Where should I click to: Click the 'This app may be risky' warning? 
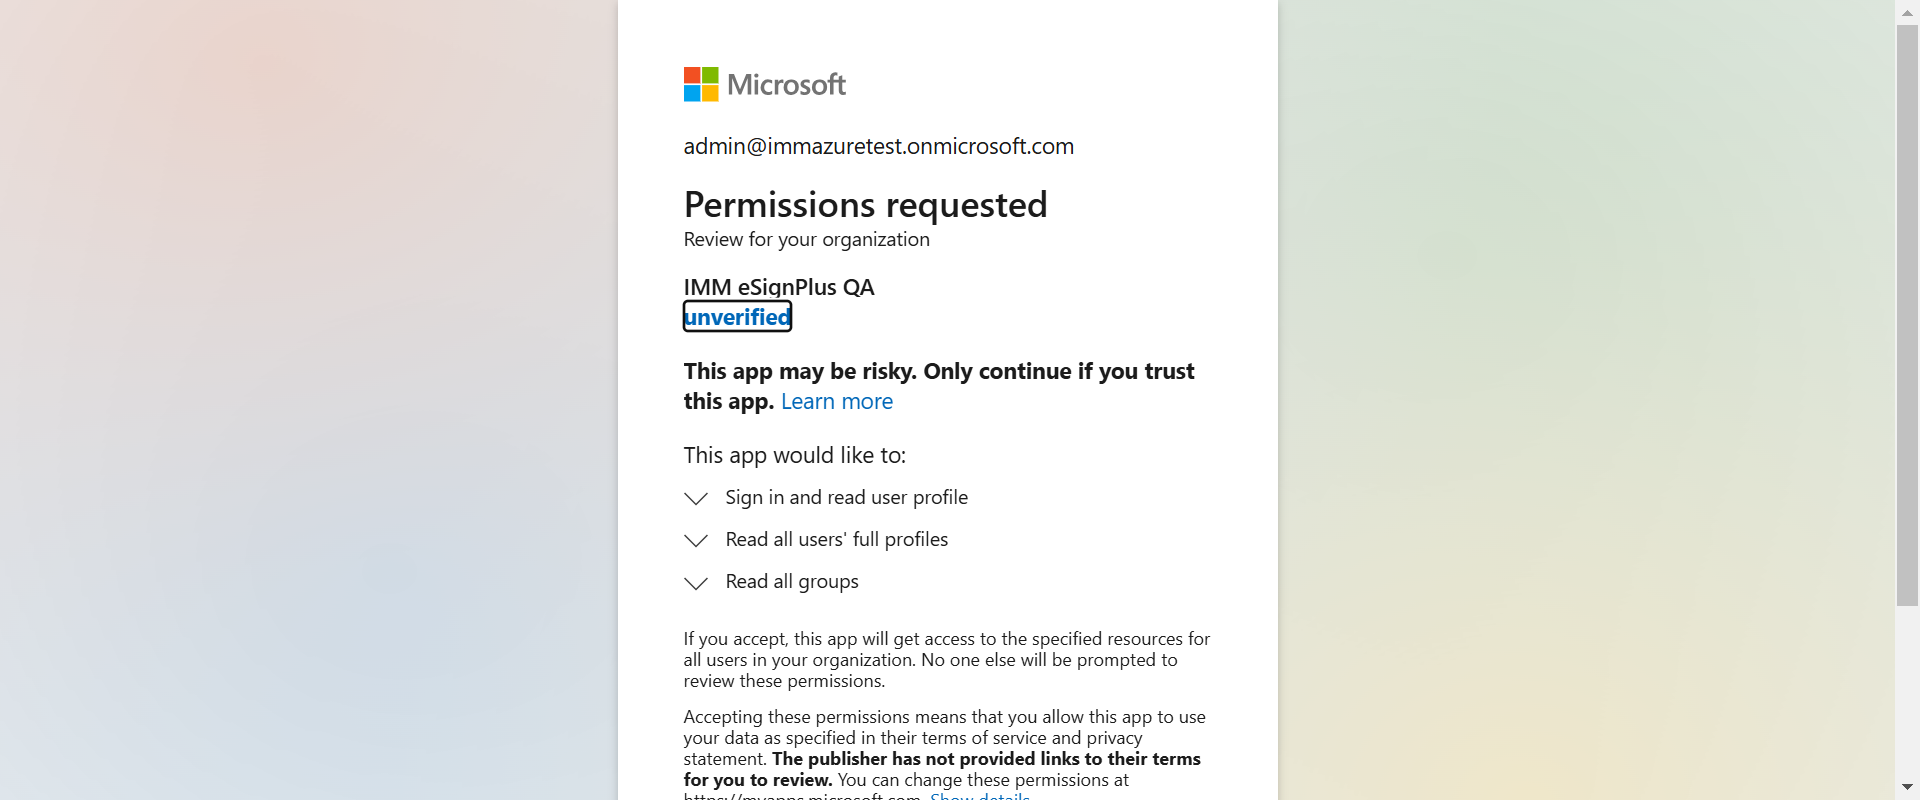(938, 372)
